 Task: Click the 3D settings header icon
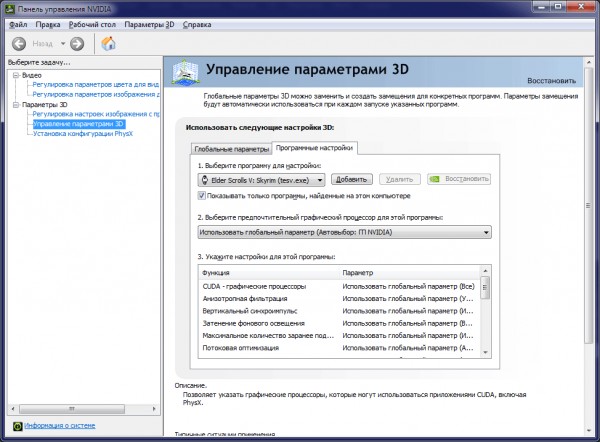186,73
